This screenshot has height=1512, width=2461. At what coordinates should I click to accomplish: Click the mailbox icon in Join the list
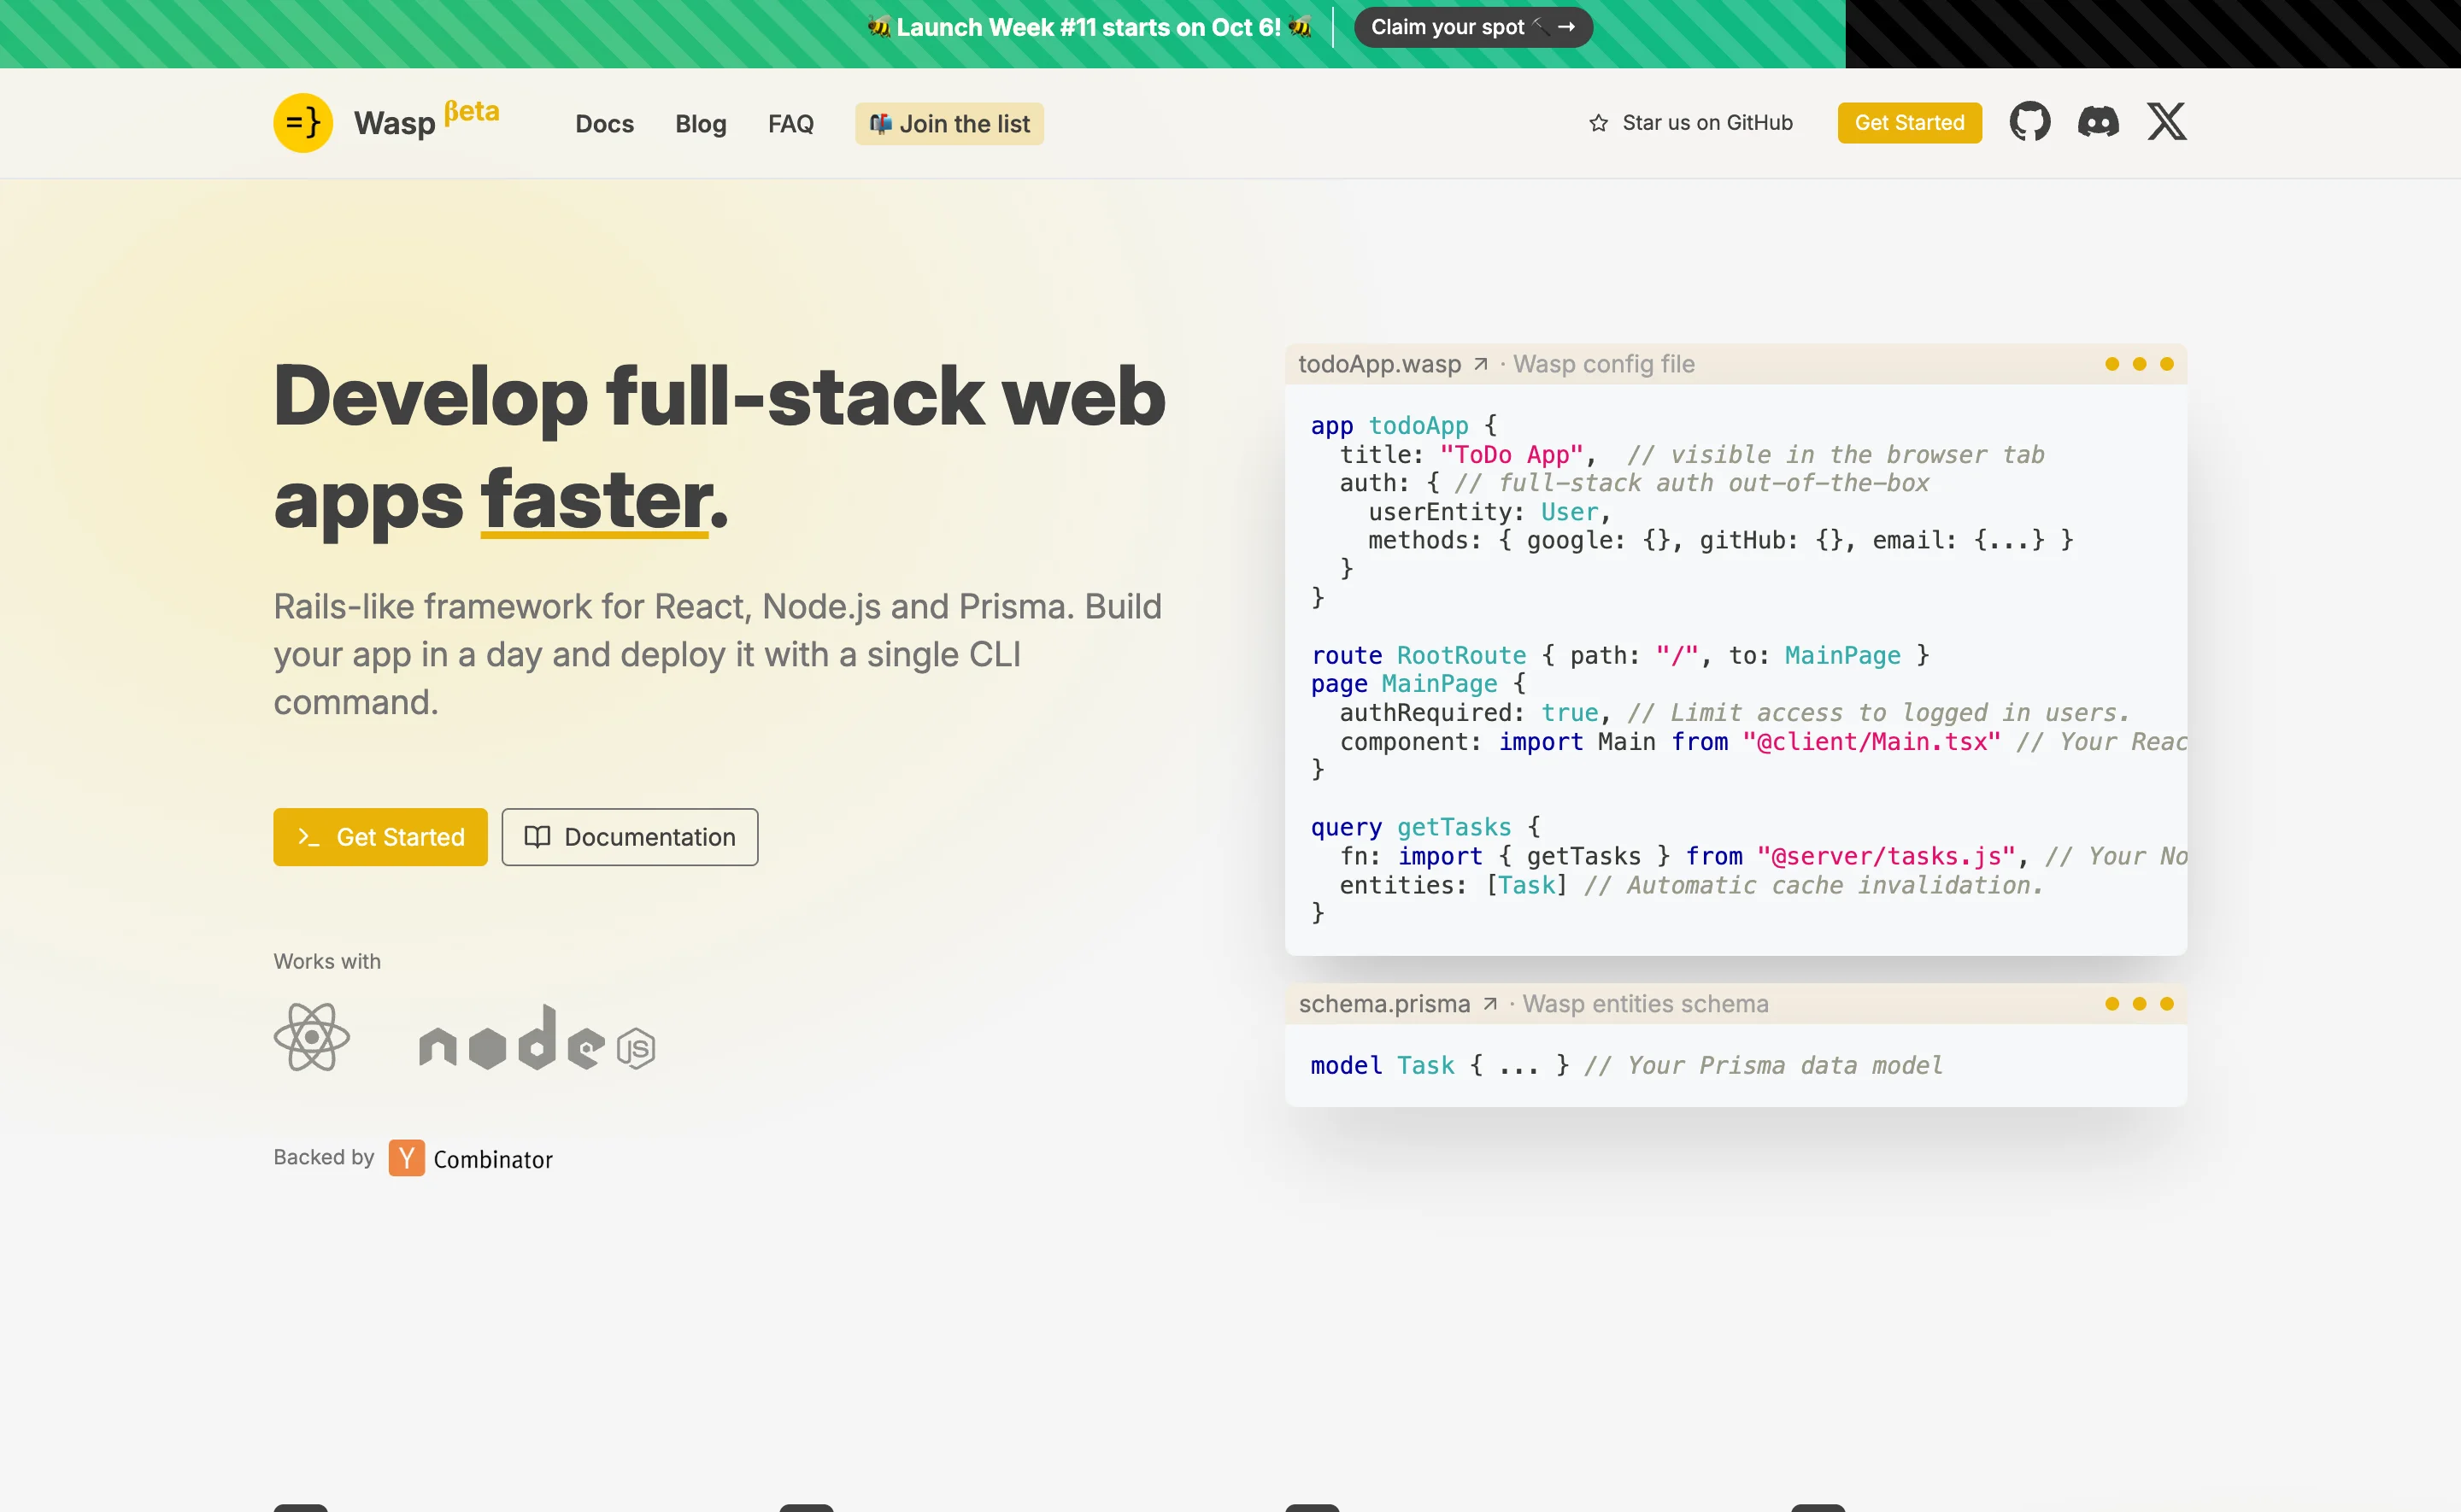coord(879,124)
